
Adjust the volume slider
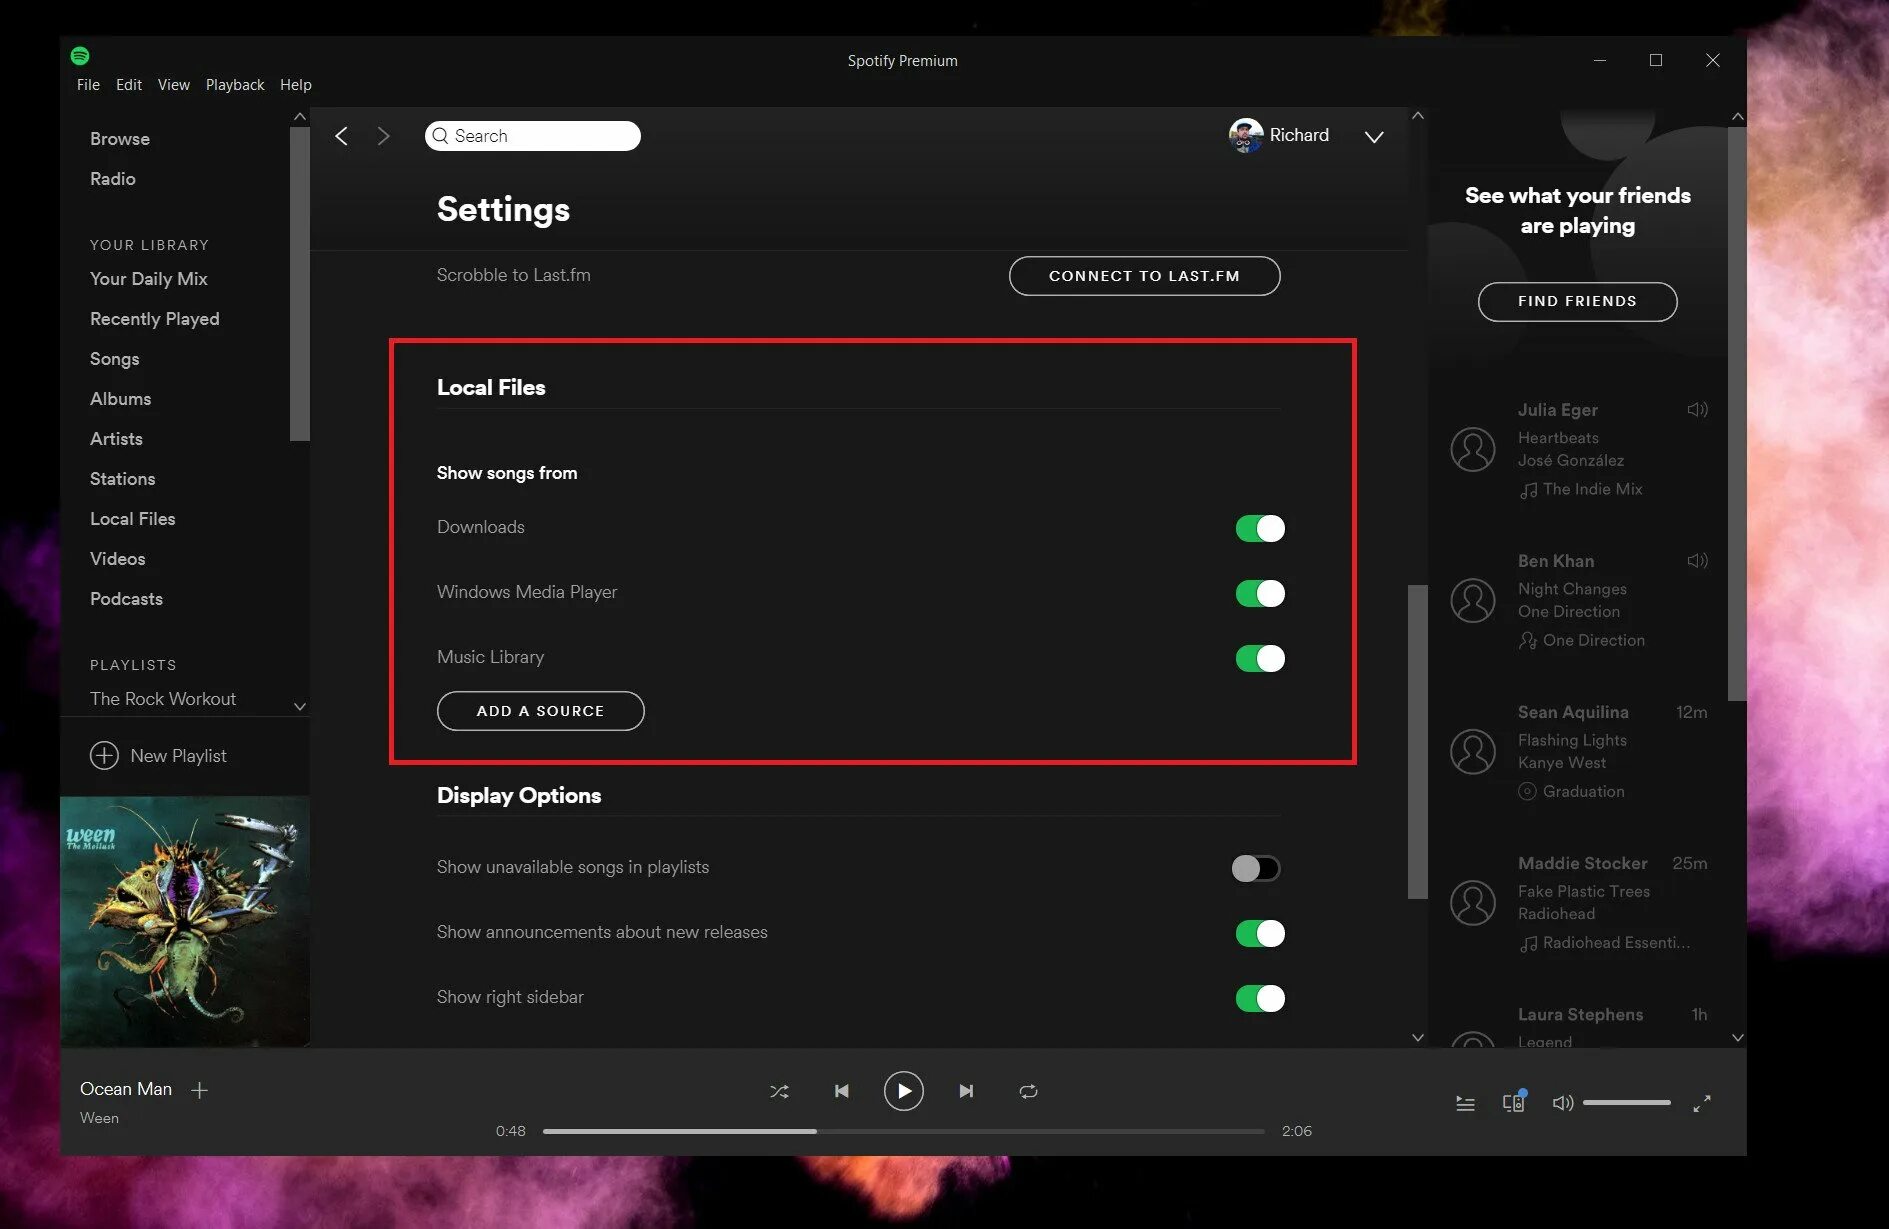point(1627,1103)
